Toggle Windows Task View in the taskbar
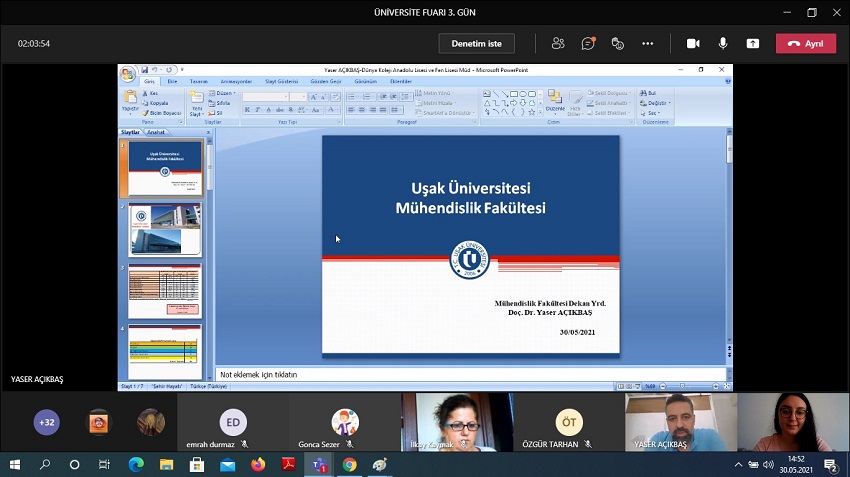The image size is (850, 477). click(x=105, y=465)
